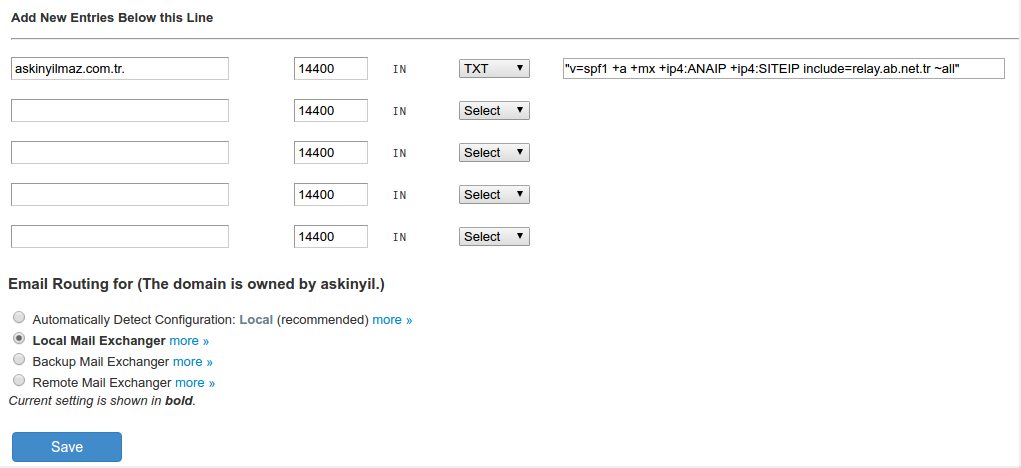Click the empty fifth row name field

(x=120, y=237)
